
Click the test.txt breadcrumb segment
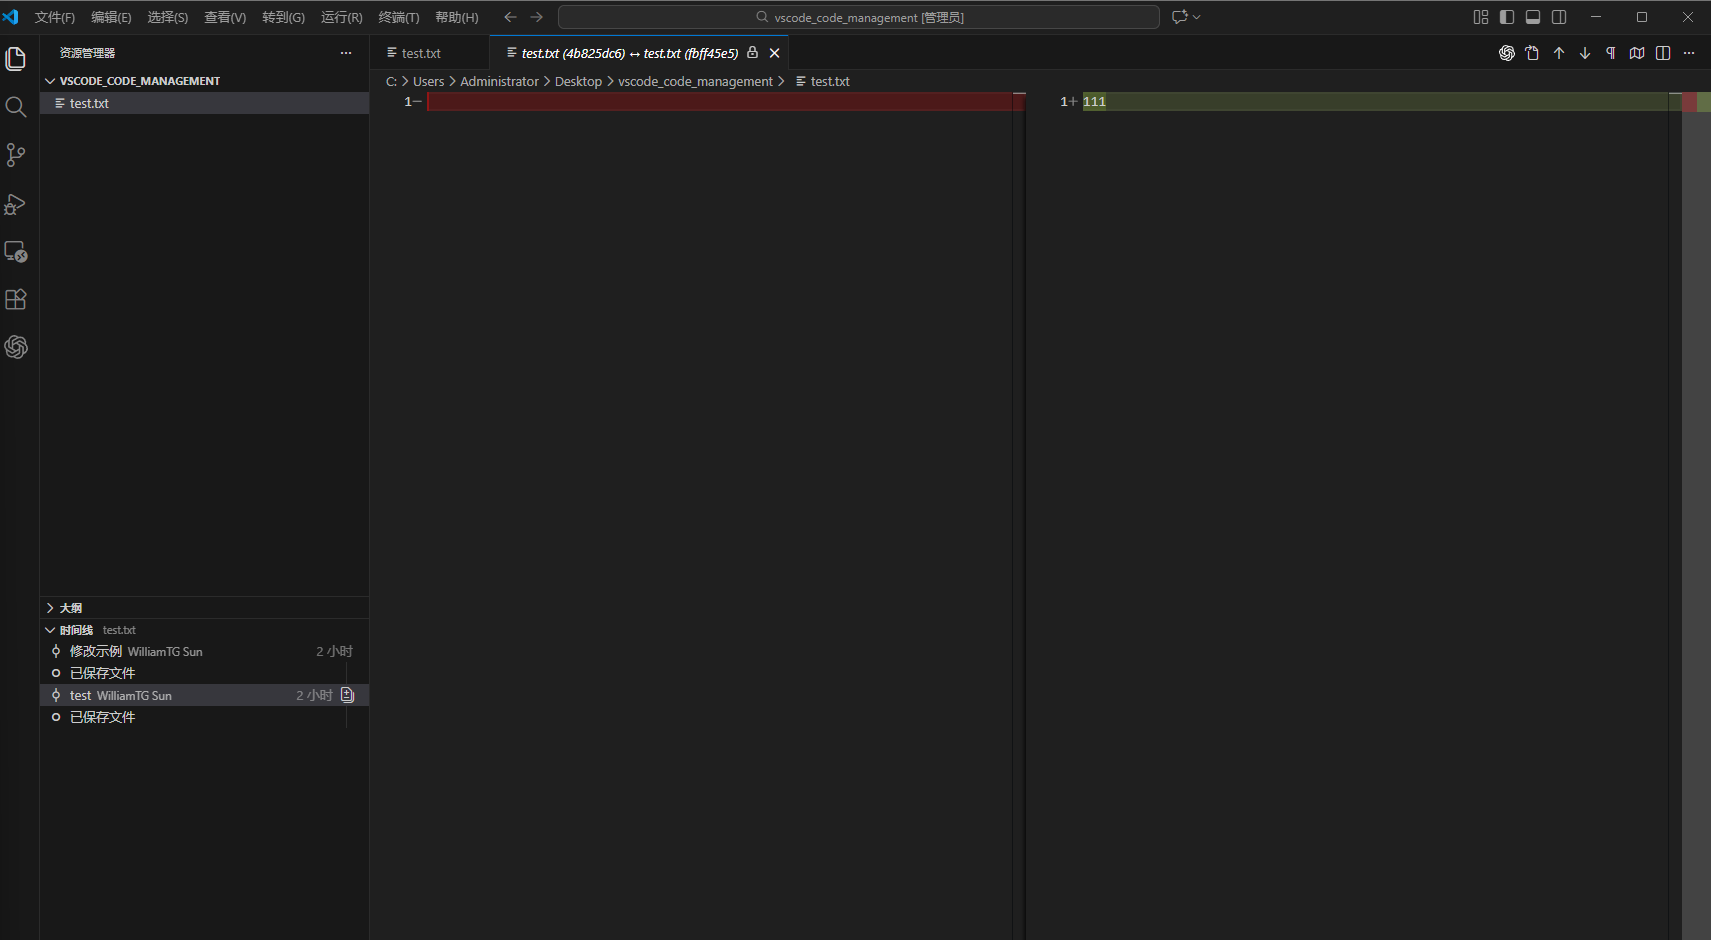823,81
